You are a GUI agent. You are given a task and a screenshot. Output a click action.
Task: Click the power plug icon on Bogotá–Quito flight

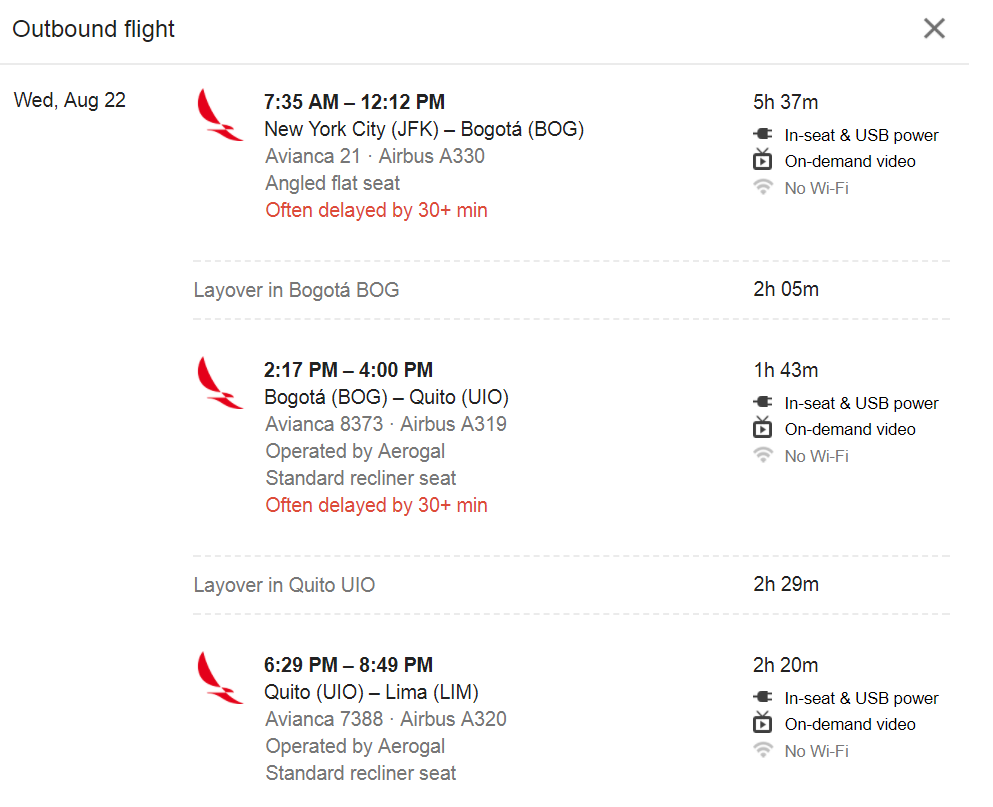(763, 402)
